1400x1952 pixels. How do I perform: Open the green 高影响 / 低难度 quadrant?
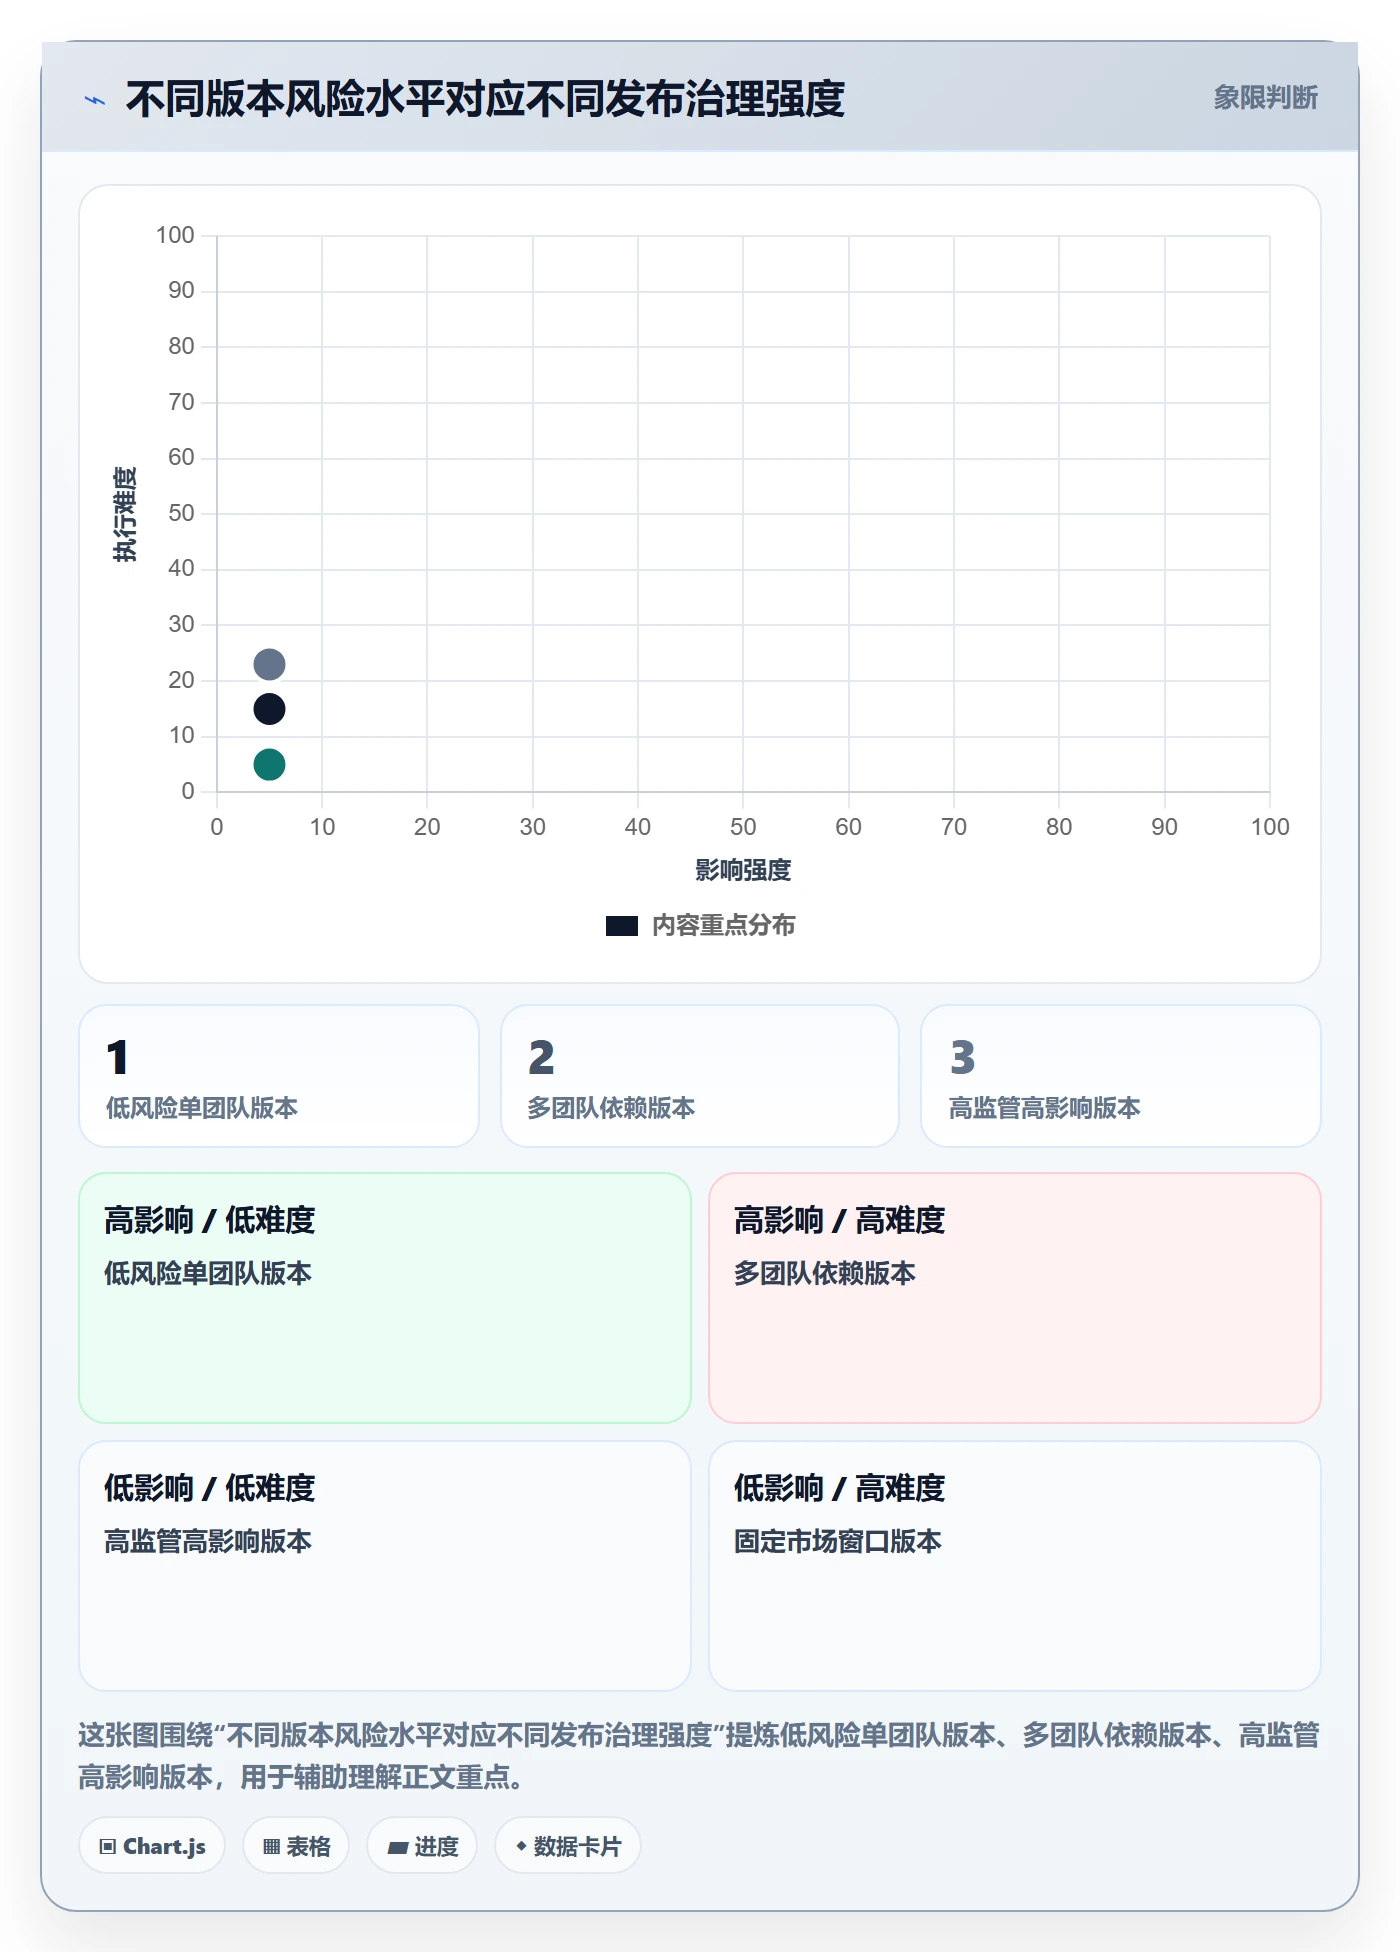385,1298
